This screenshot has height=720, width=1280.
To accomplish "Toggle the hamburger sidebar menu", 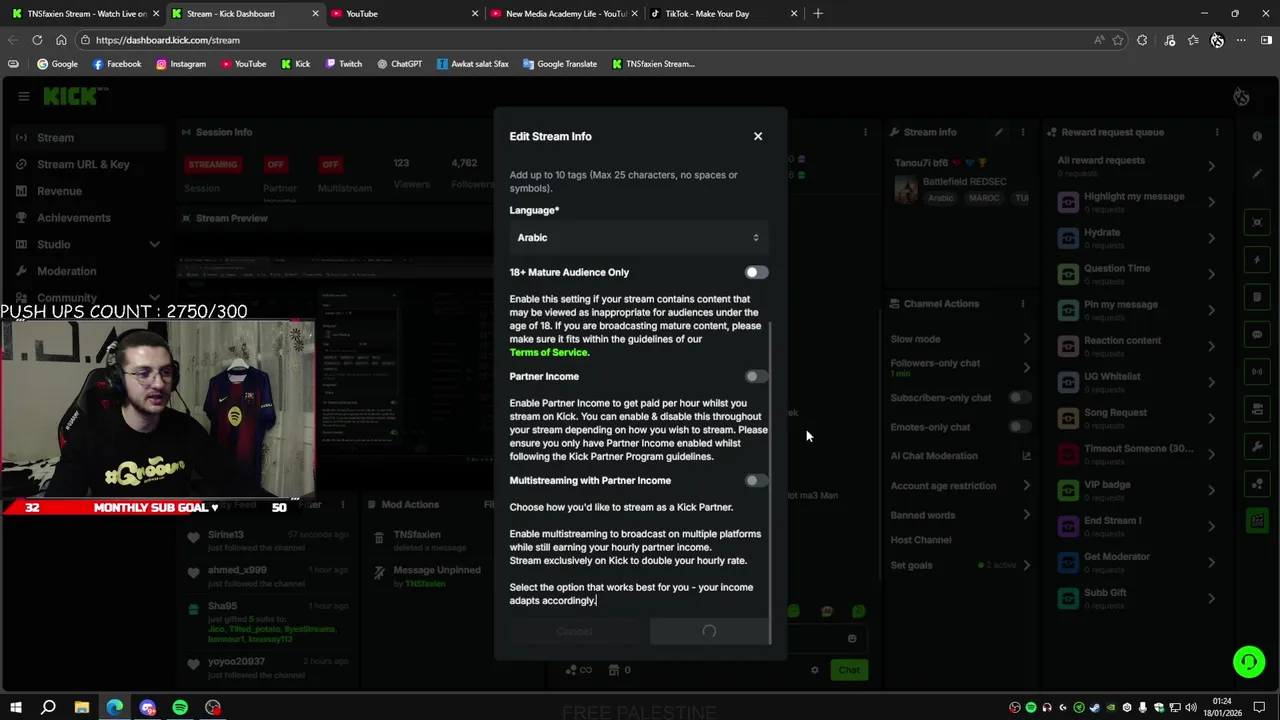I will coord(23,96).
